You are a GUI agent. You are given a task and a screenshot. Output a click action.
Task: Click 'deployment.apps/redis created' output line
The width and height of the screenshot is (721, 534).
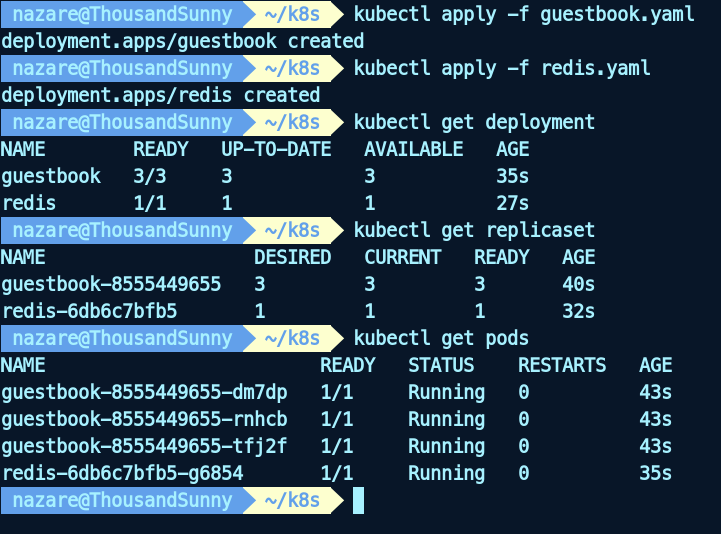click(x=161, y=95)
